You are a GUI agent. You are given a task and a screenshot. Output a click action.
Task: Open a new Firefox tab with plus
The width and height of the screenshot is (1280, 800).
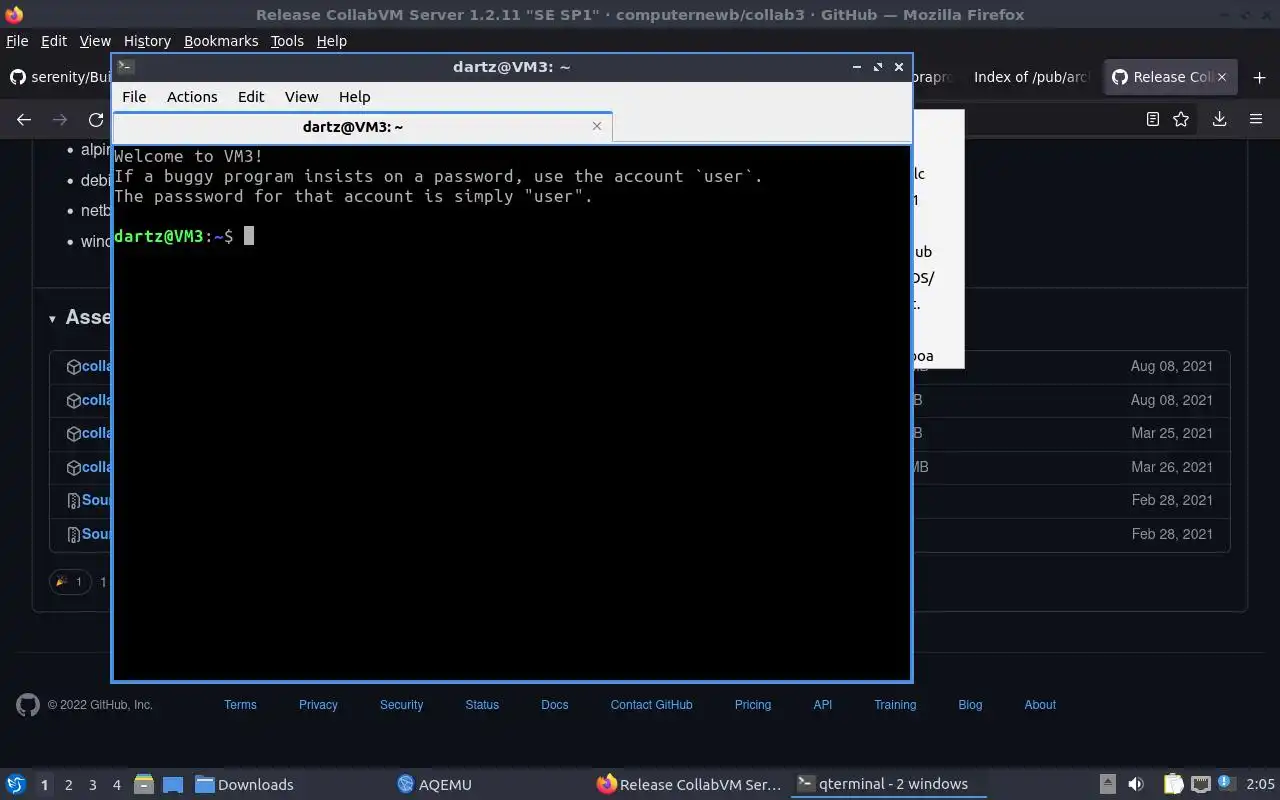click(1258, 77)
